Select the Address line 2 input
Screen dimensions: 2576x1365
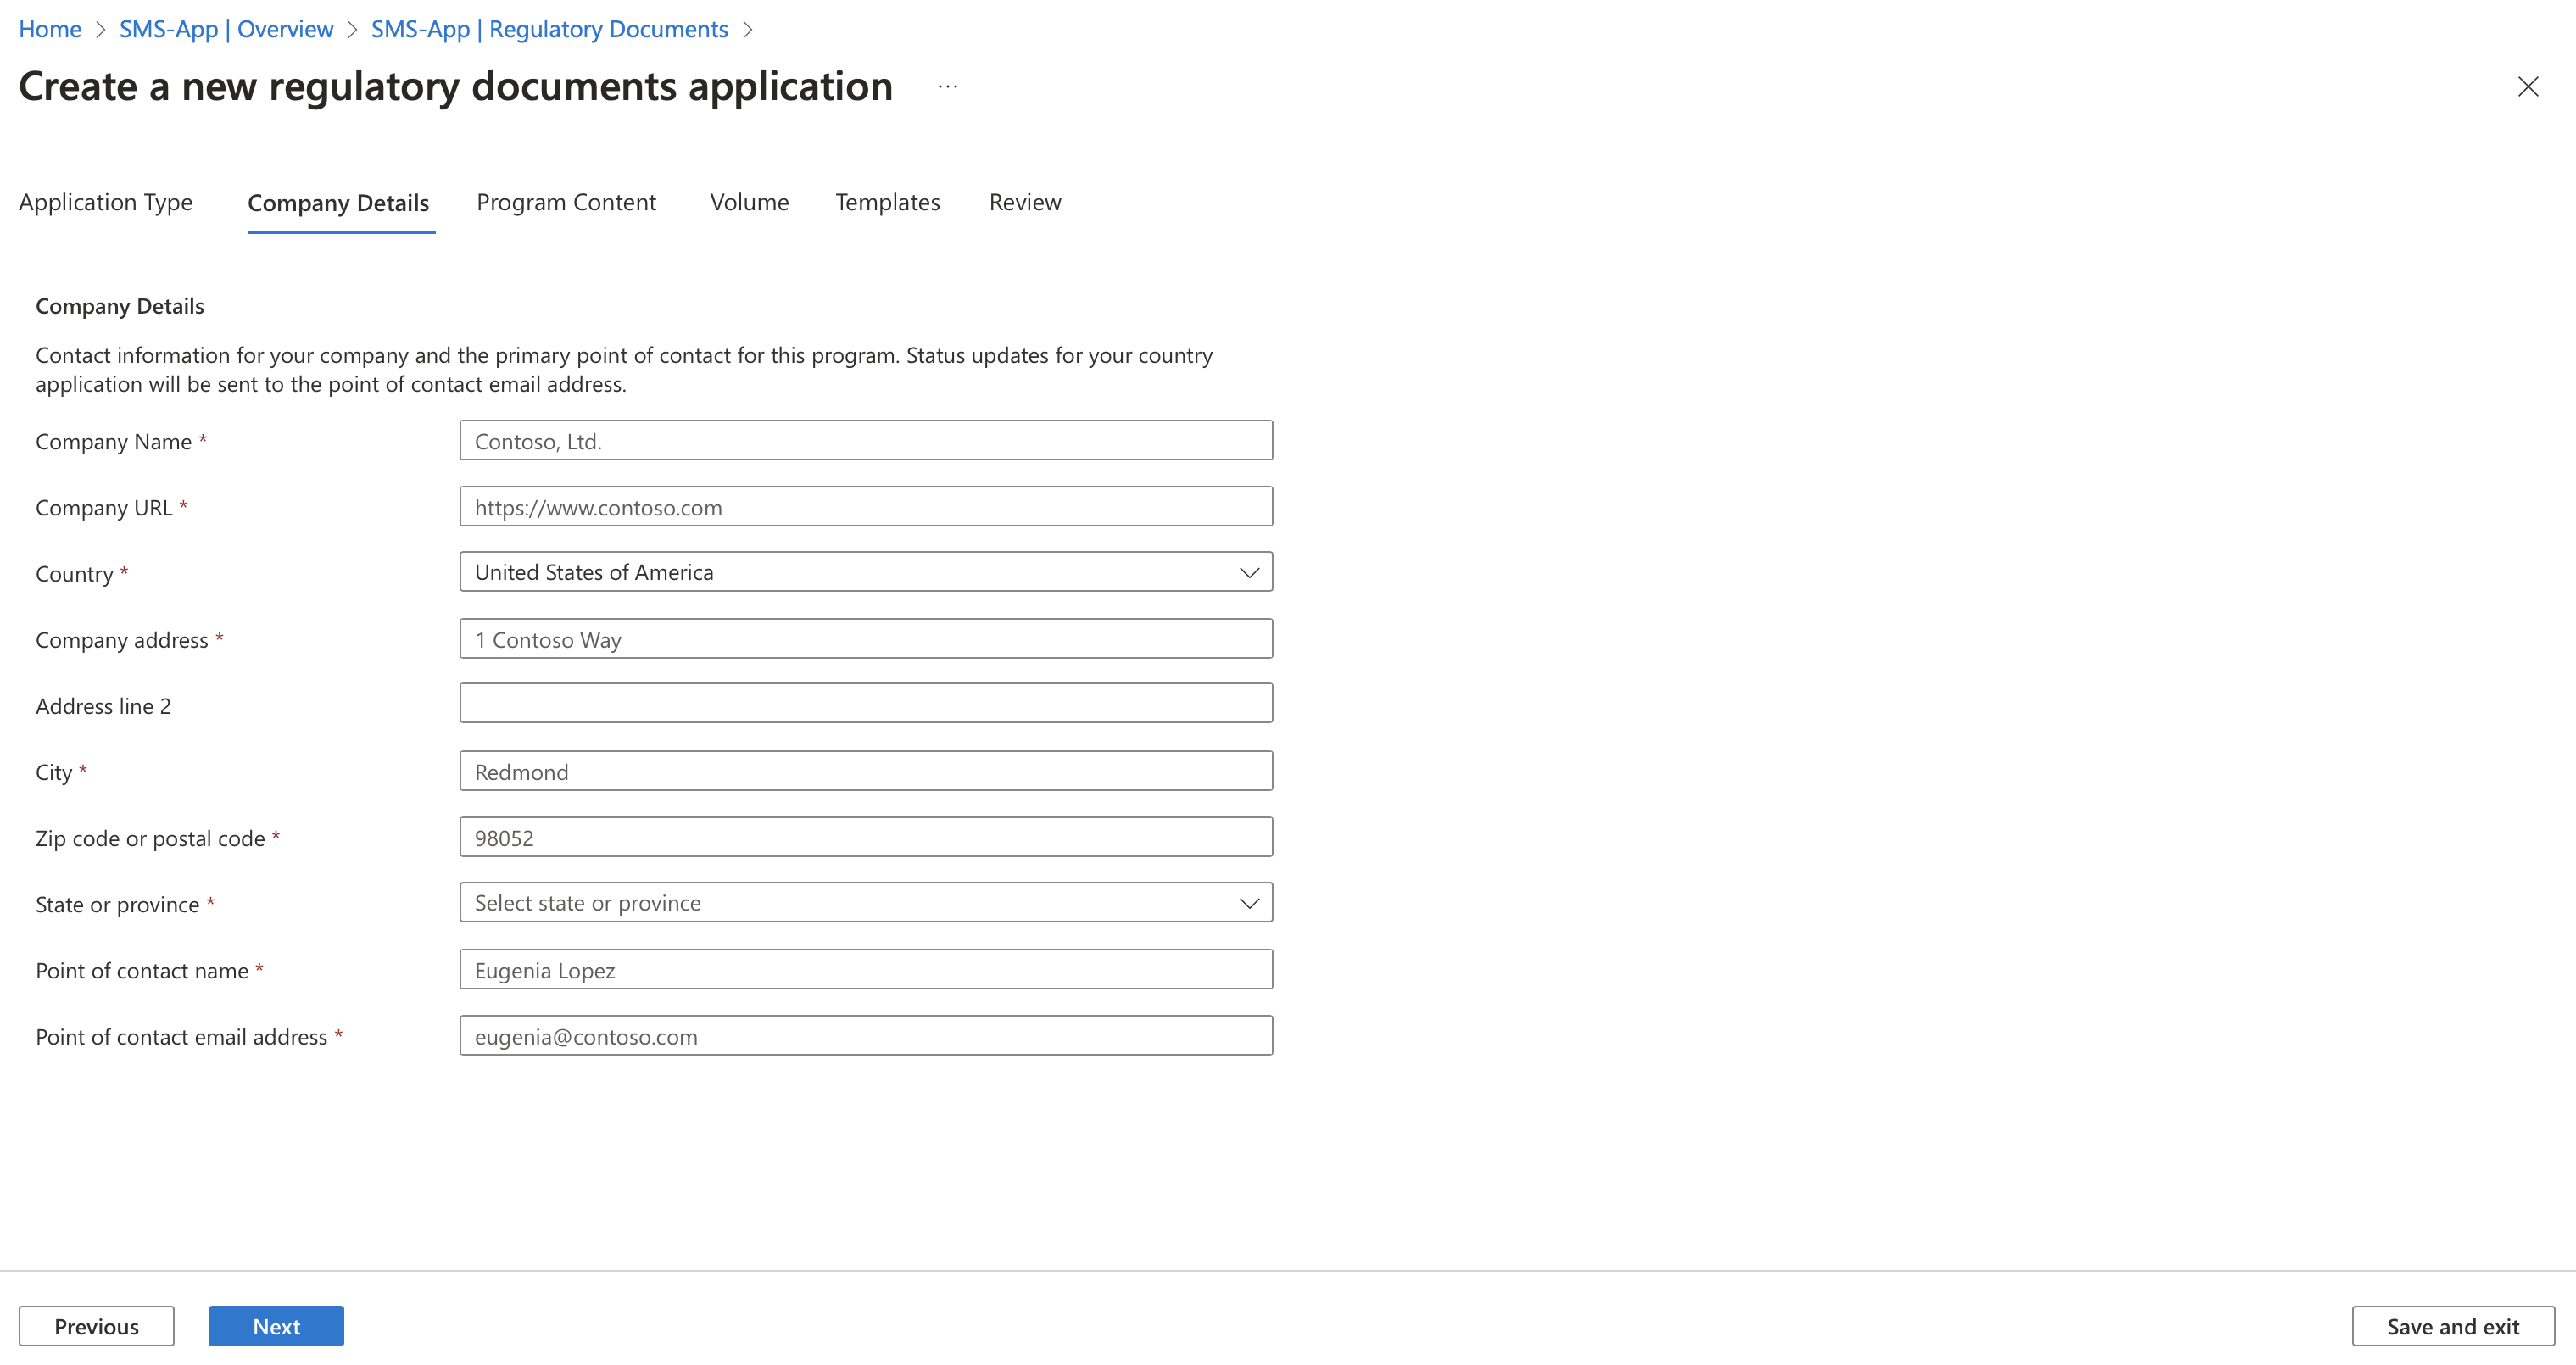[865, 704]
